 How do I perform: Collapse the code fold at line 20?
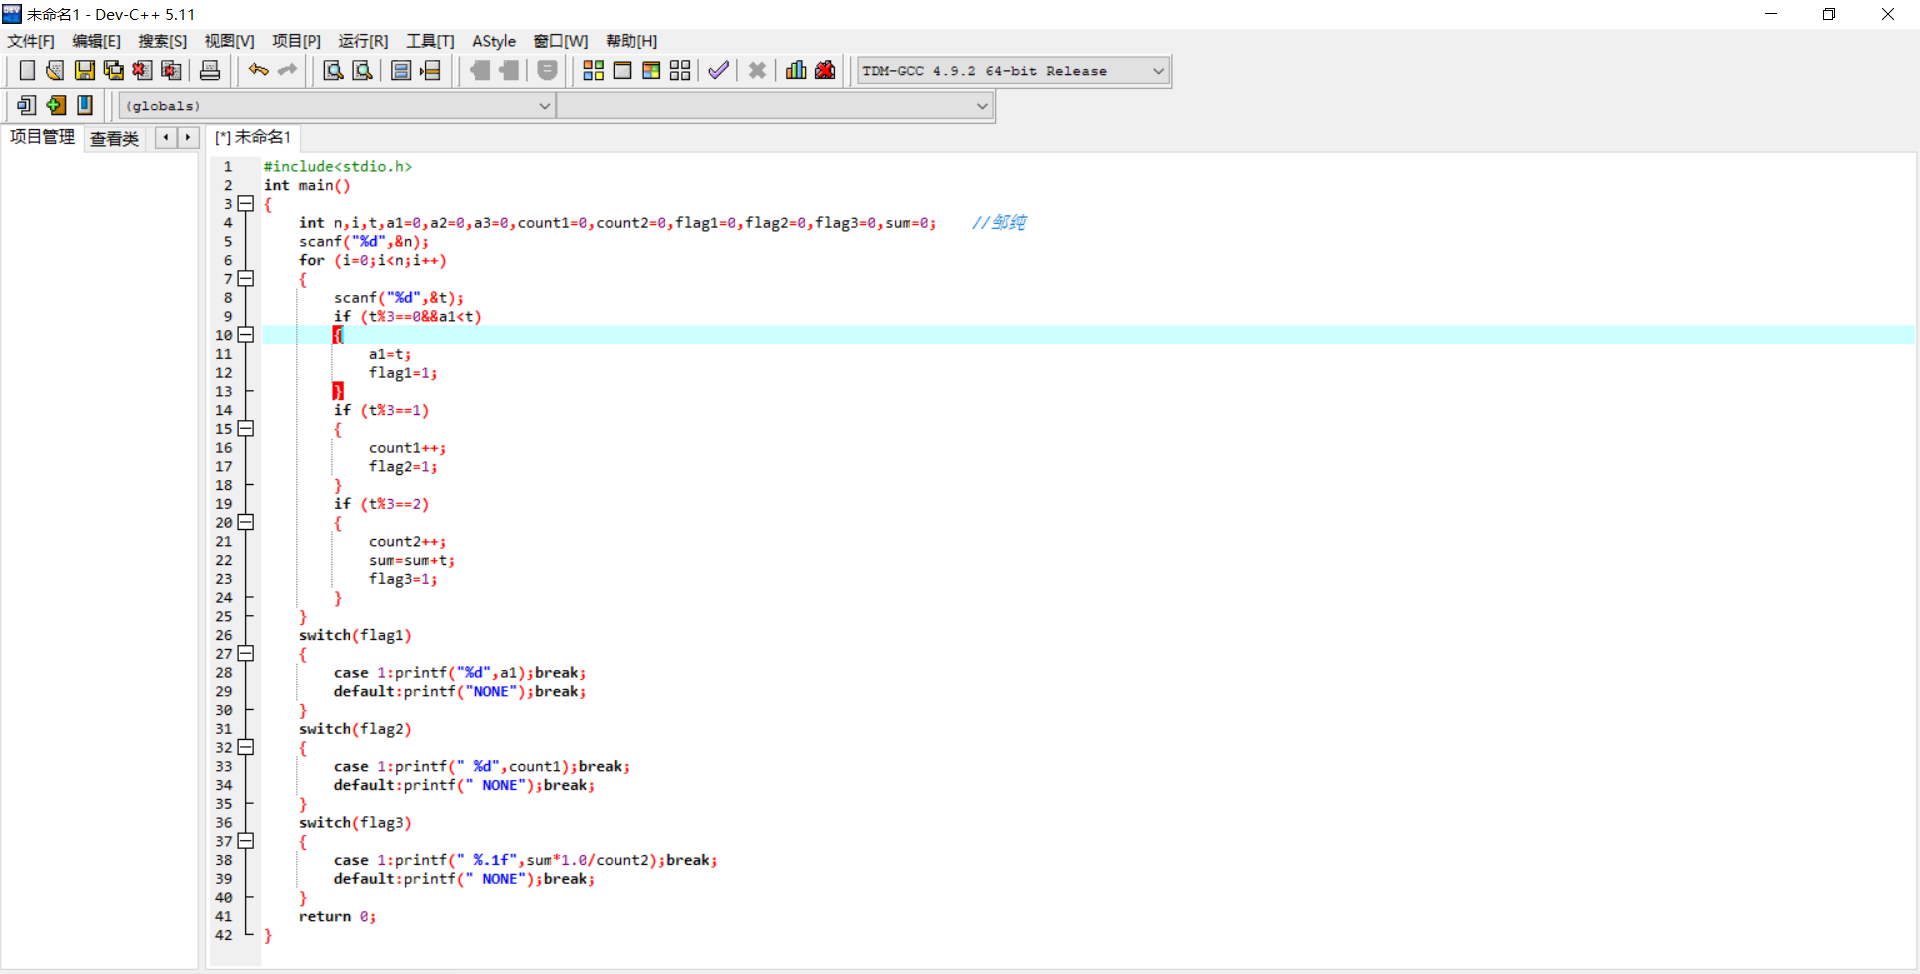point(246,523)
